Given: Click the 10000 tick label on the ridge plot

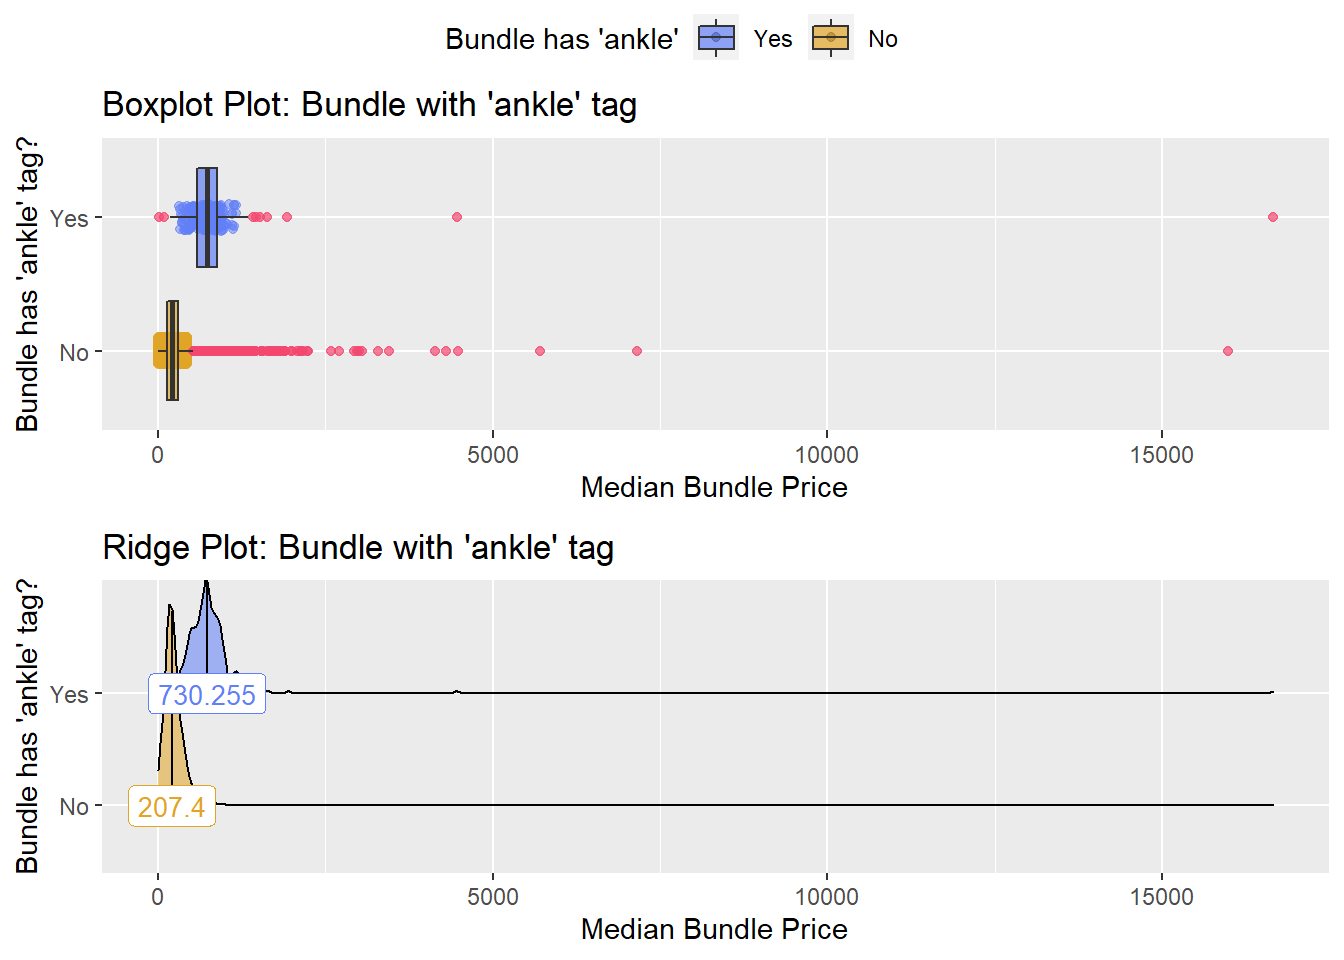Looking at the screenshot, I should [826, 897].
